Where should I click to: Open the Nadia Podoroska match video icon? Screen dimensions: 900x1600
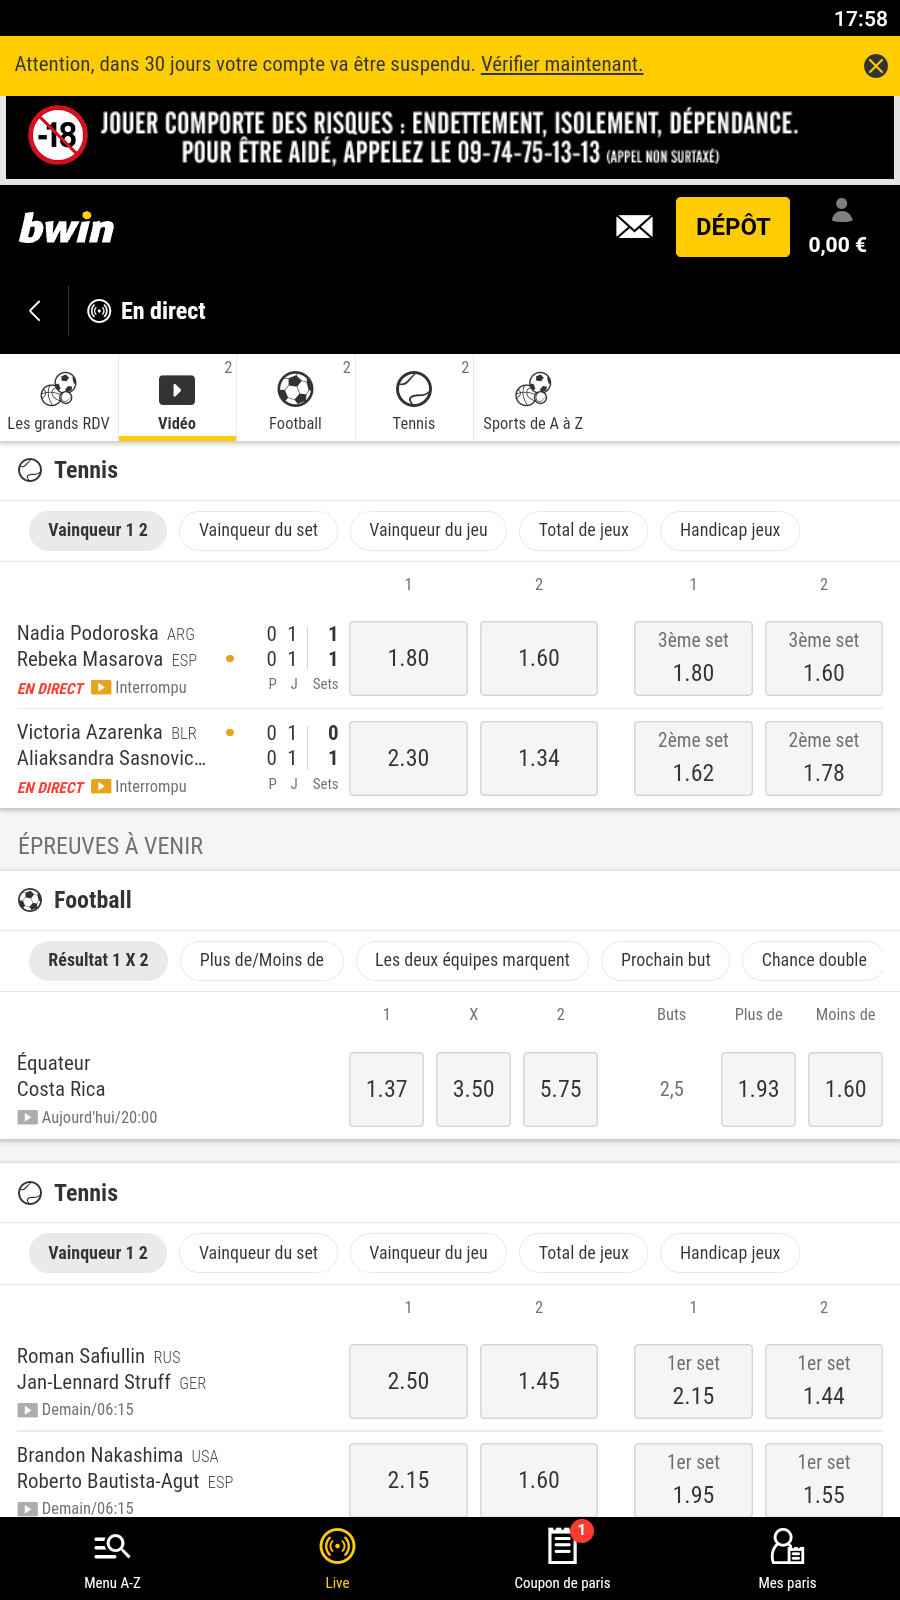click(x=101, y=687)
